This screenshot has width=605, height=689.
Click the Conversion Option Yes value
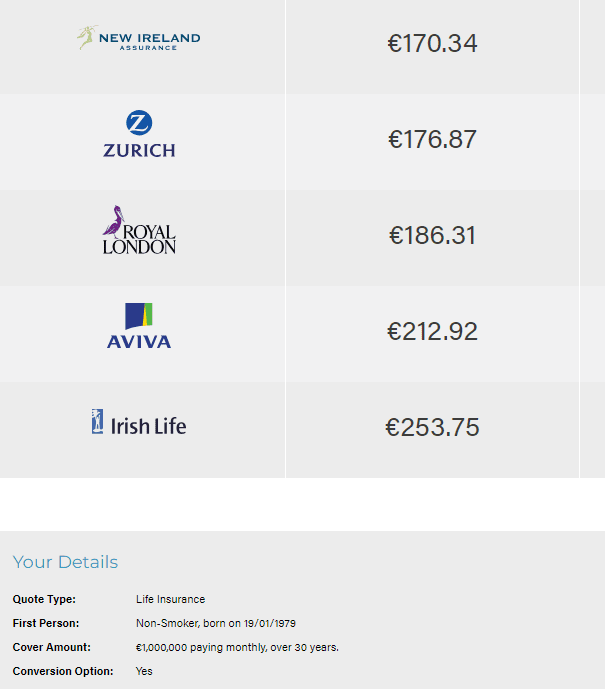click(144, 671)
